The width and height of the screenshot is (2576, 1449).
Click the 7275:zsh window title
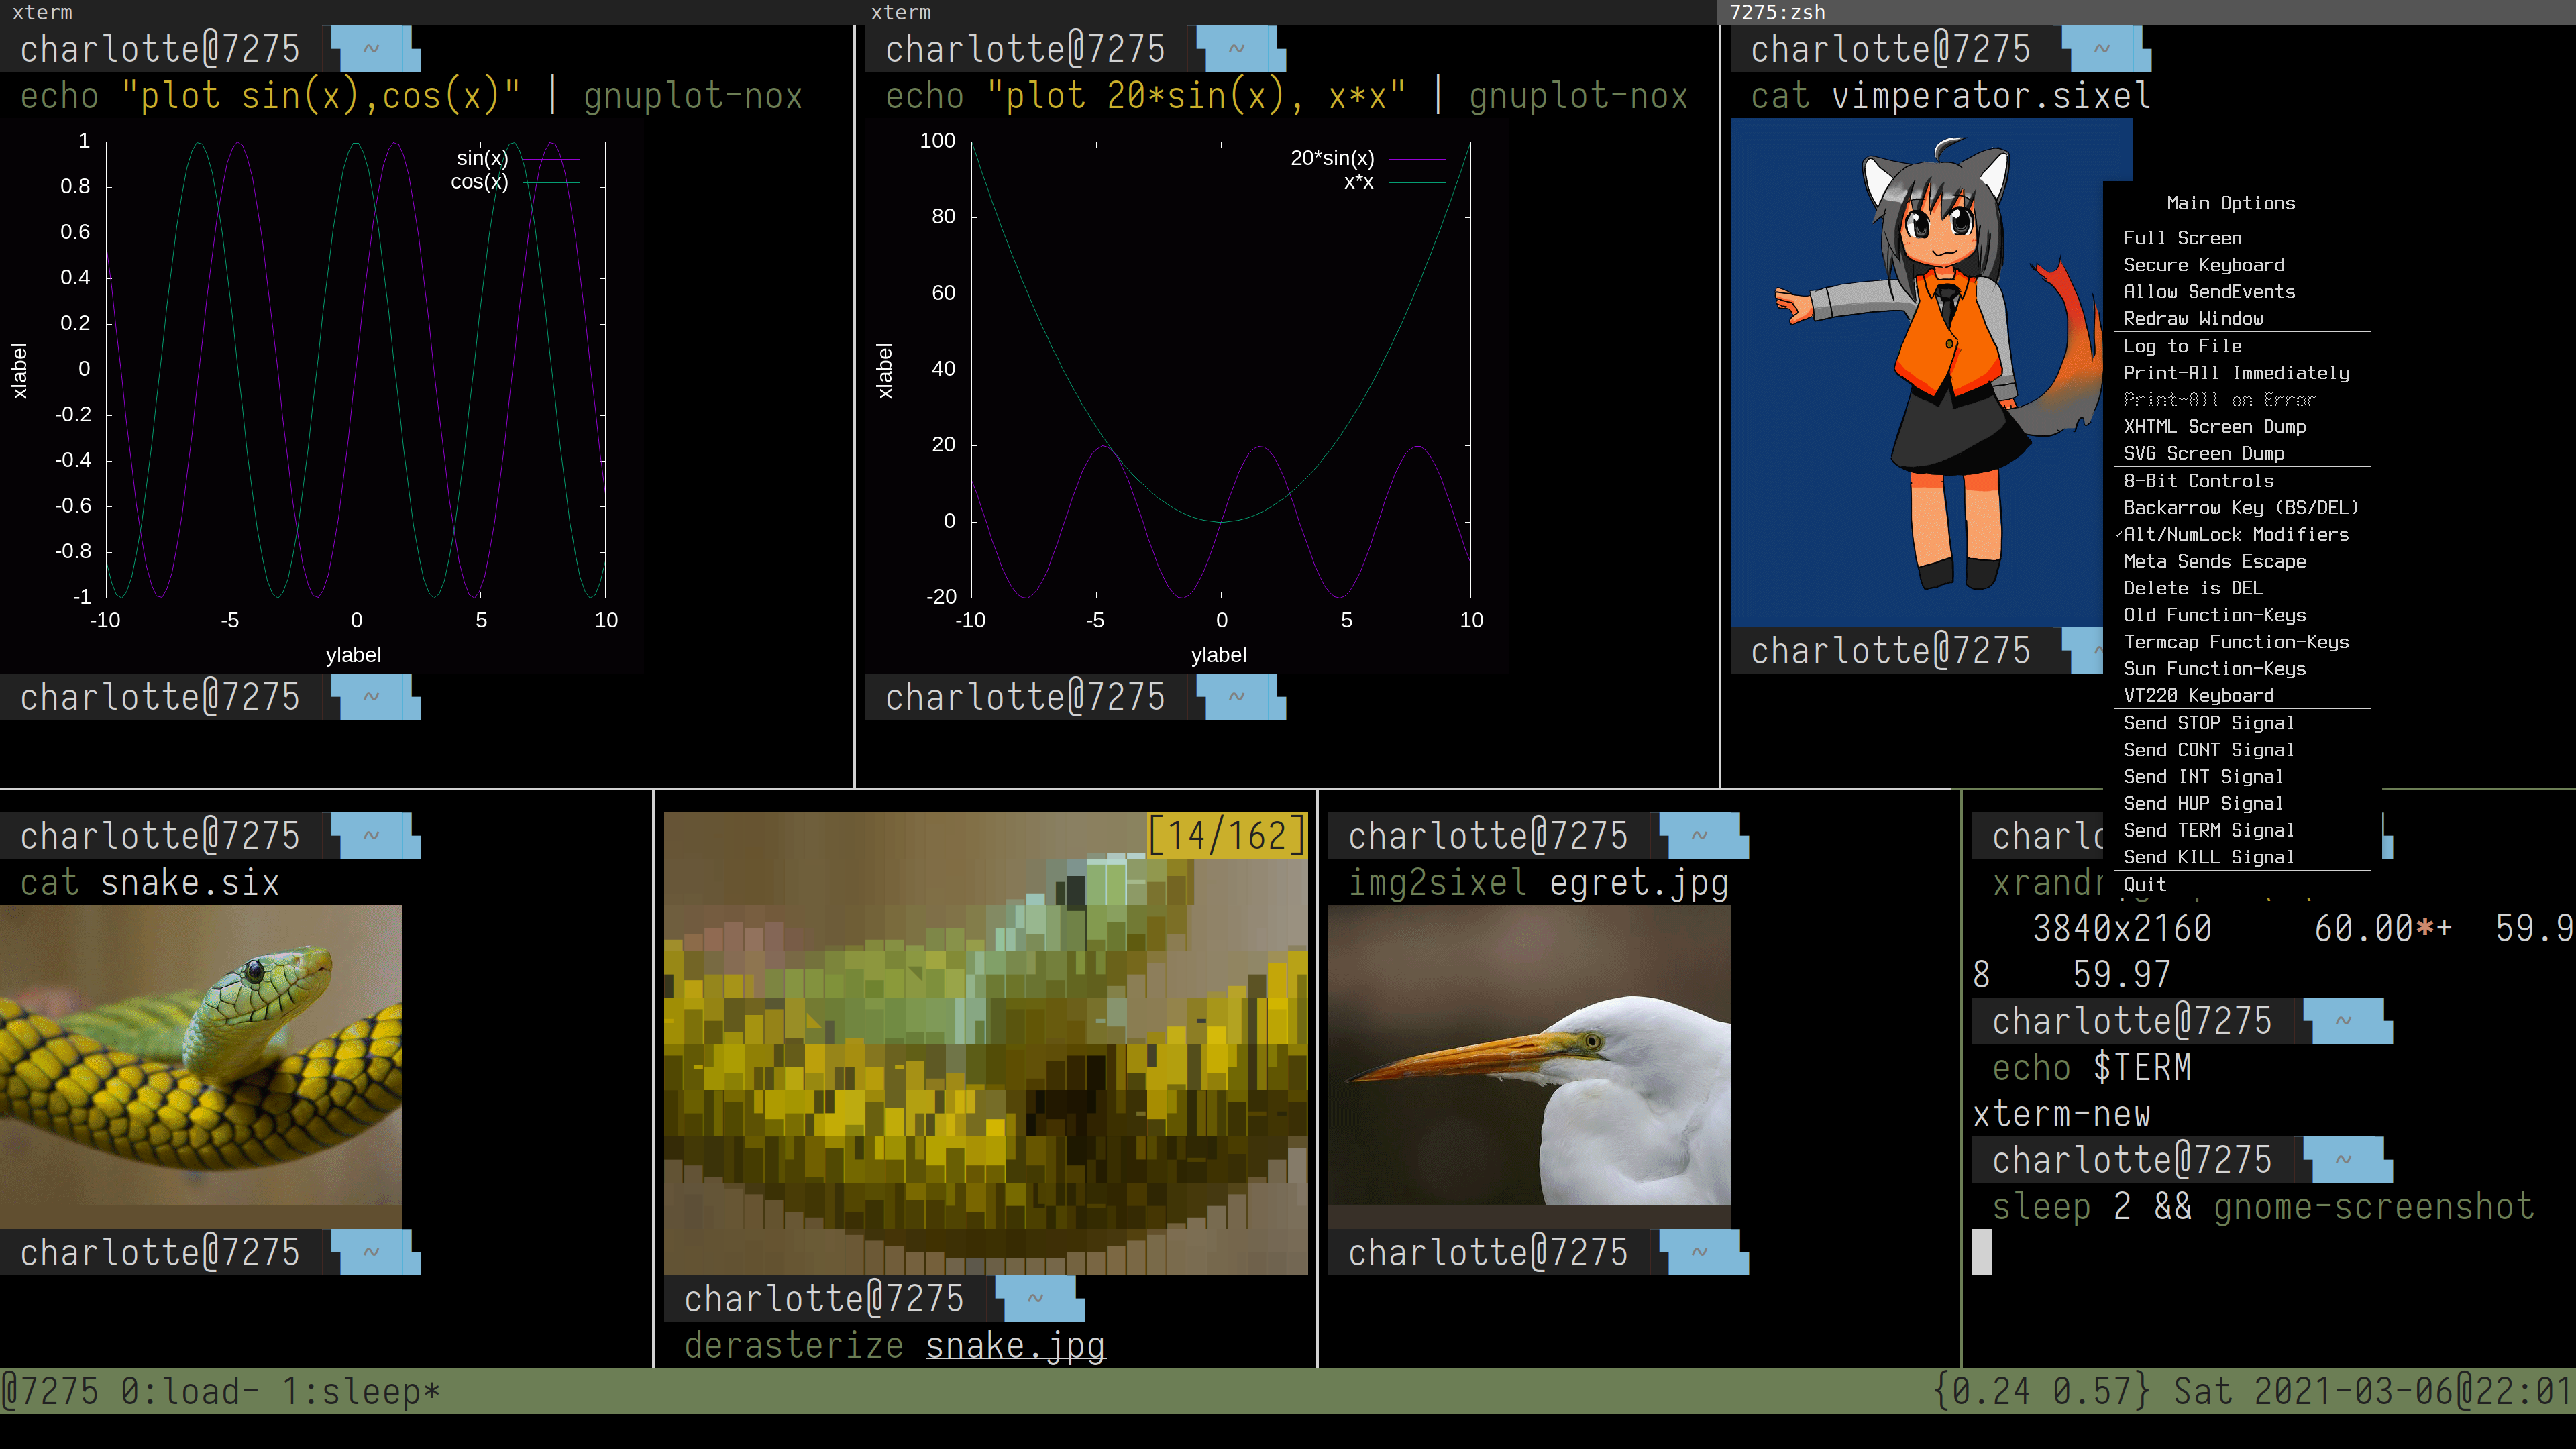1777,12
